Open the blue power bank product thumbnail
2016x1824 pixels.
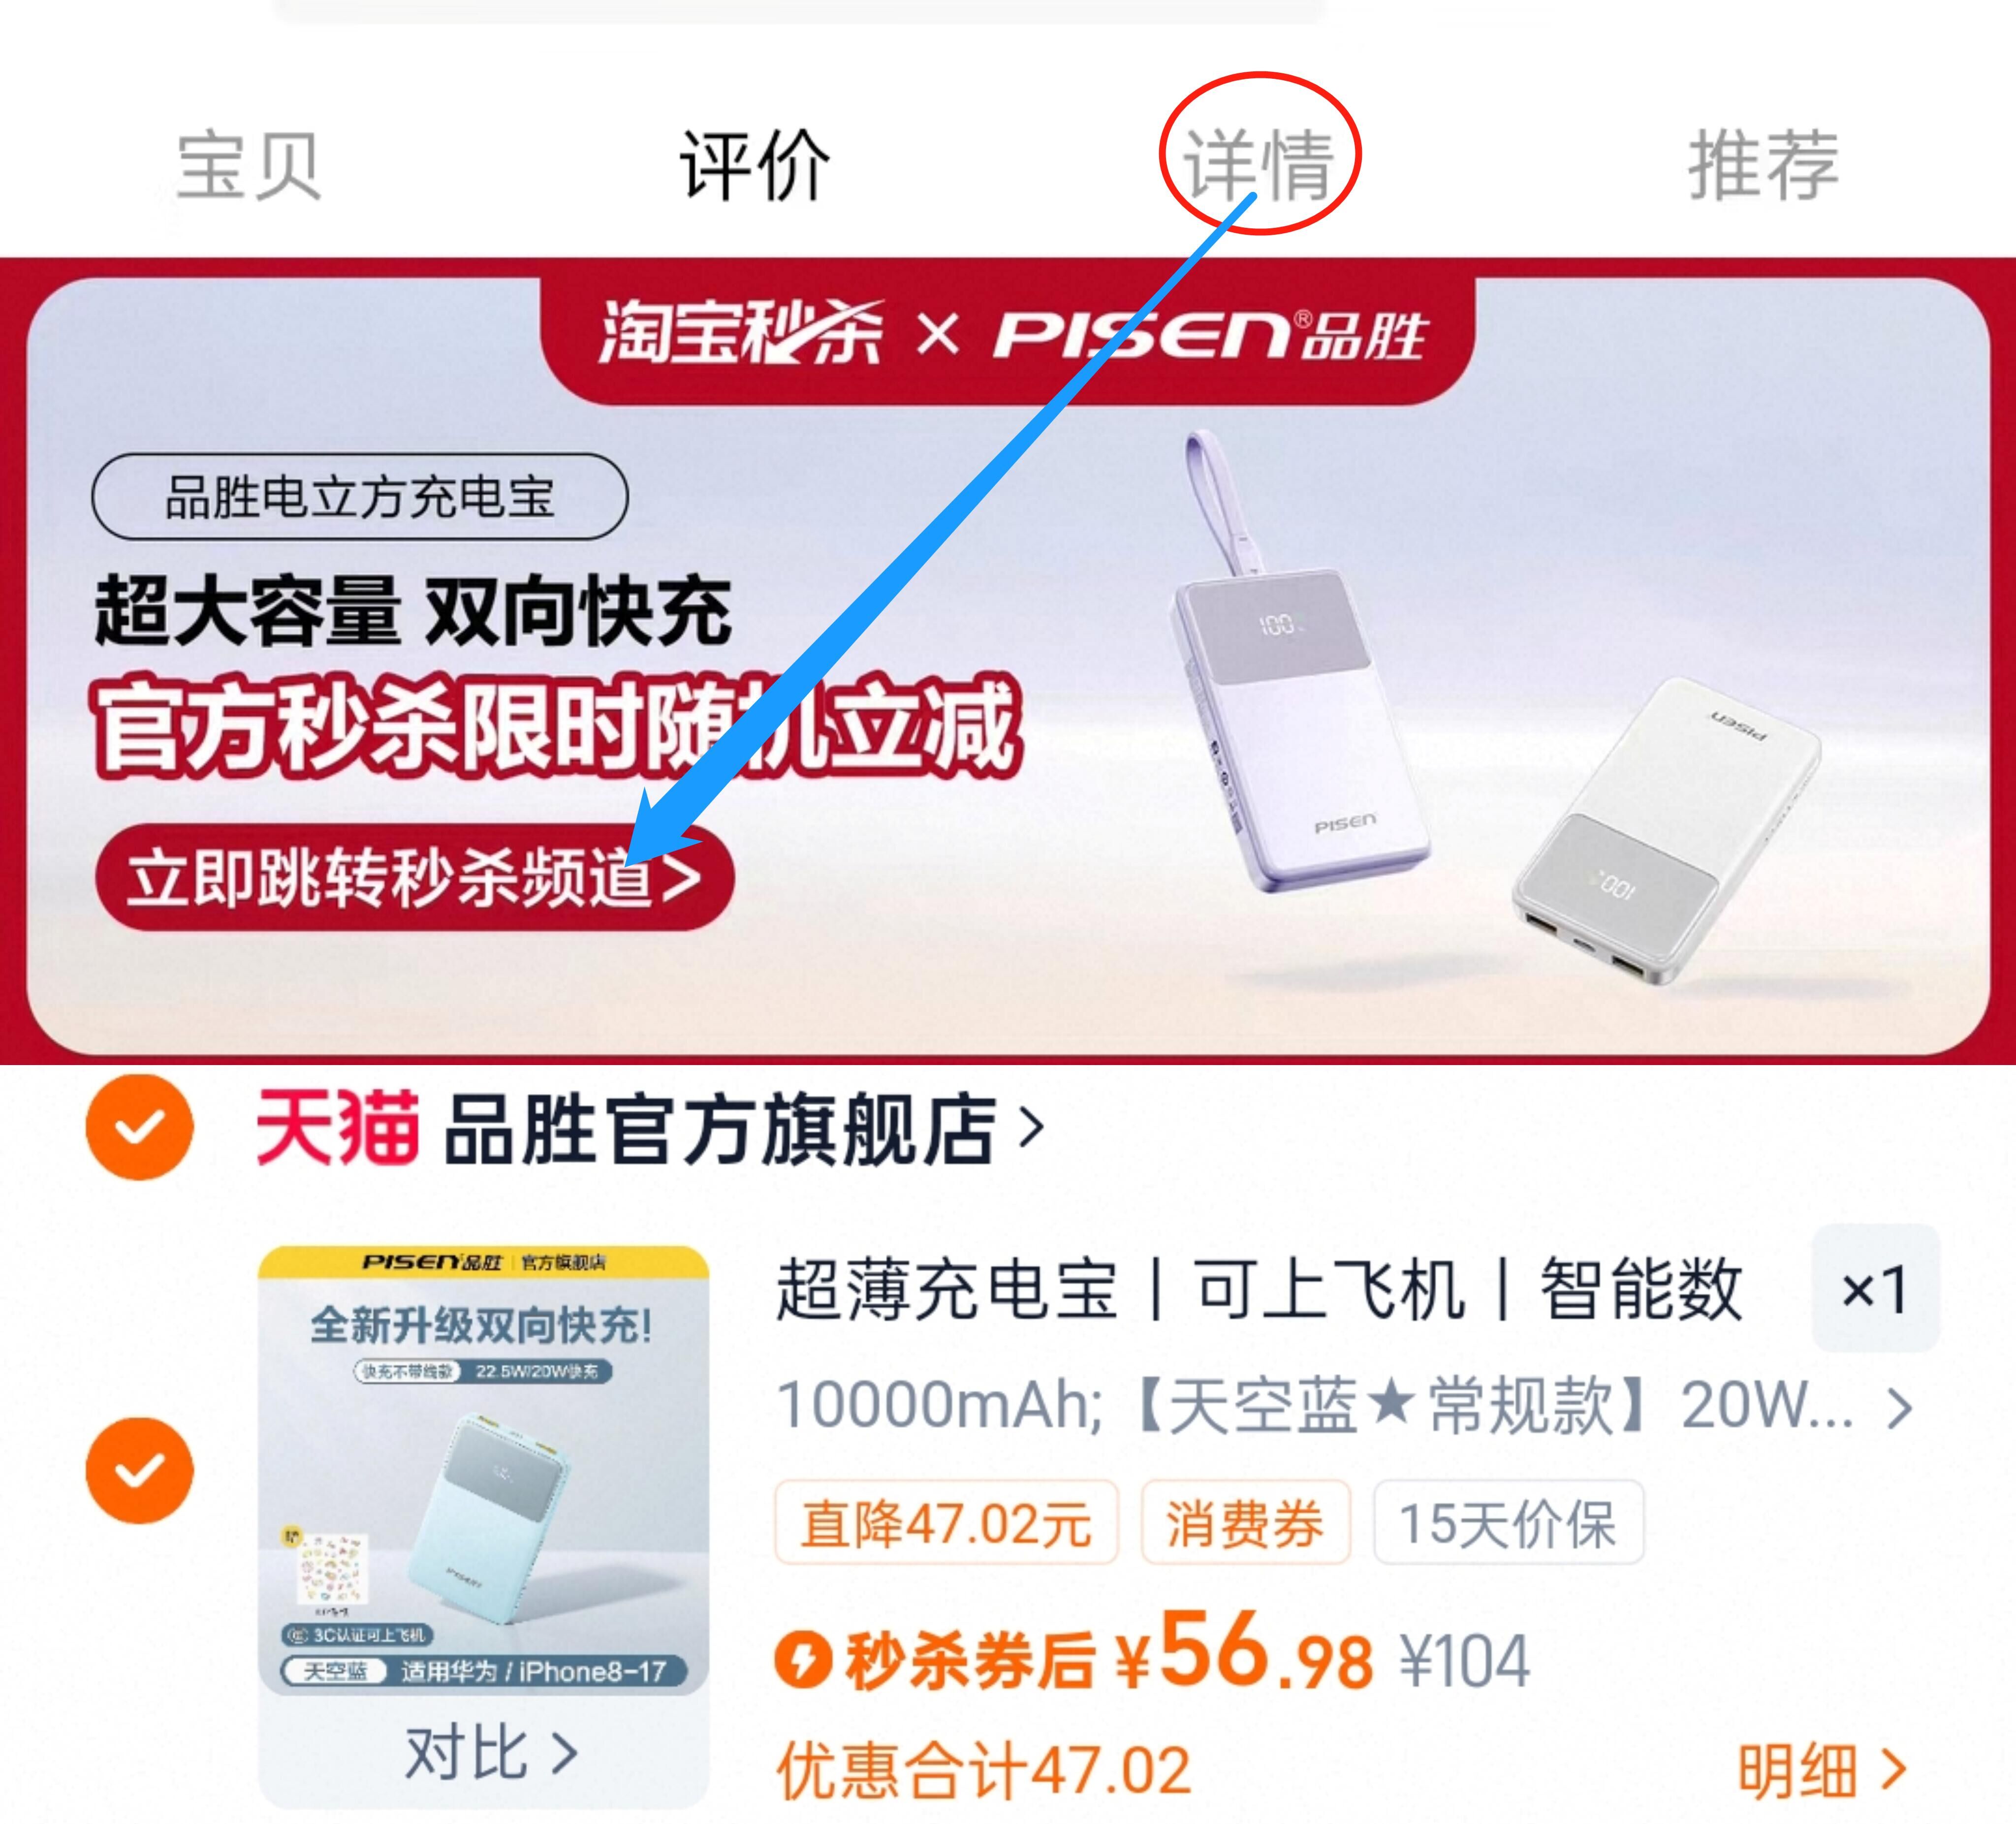(484, 1470)
